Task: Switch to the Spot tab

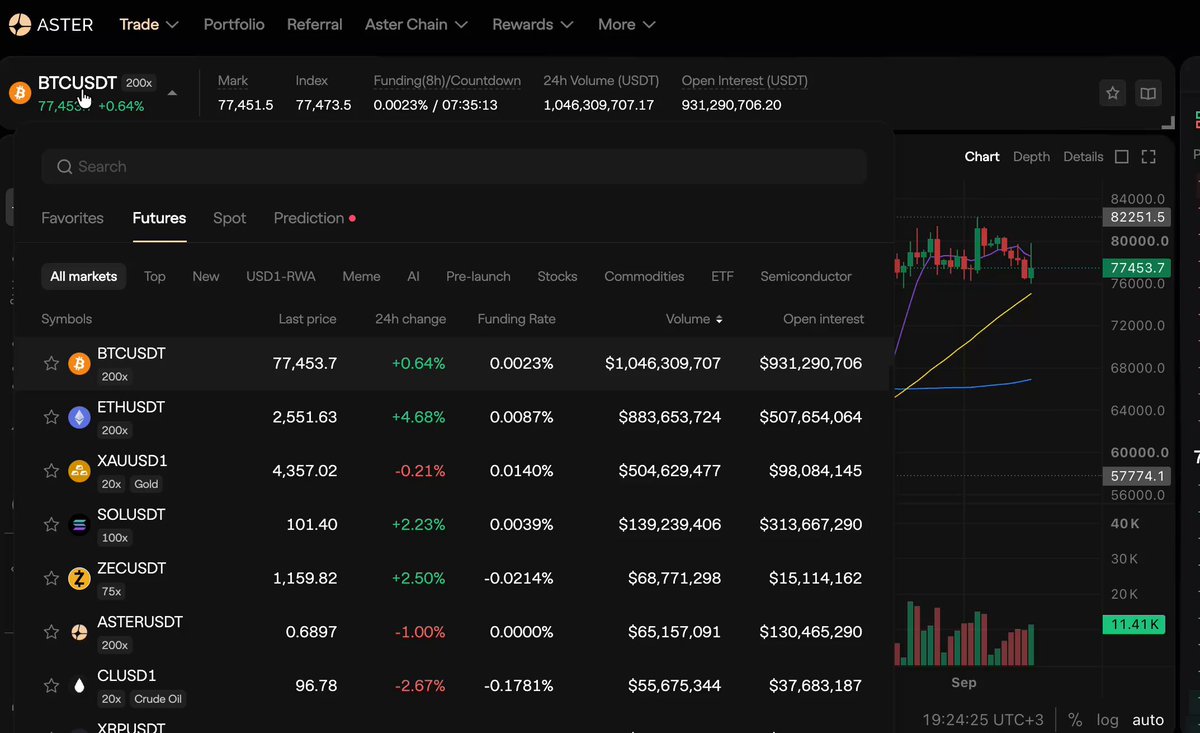Action: (x=229, y=218)
